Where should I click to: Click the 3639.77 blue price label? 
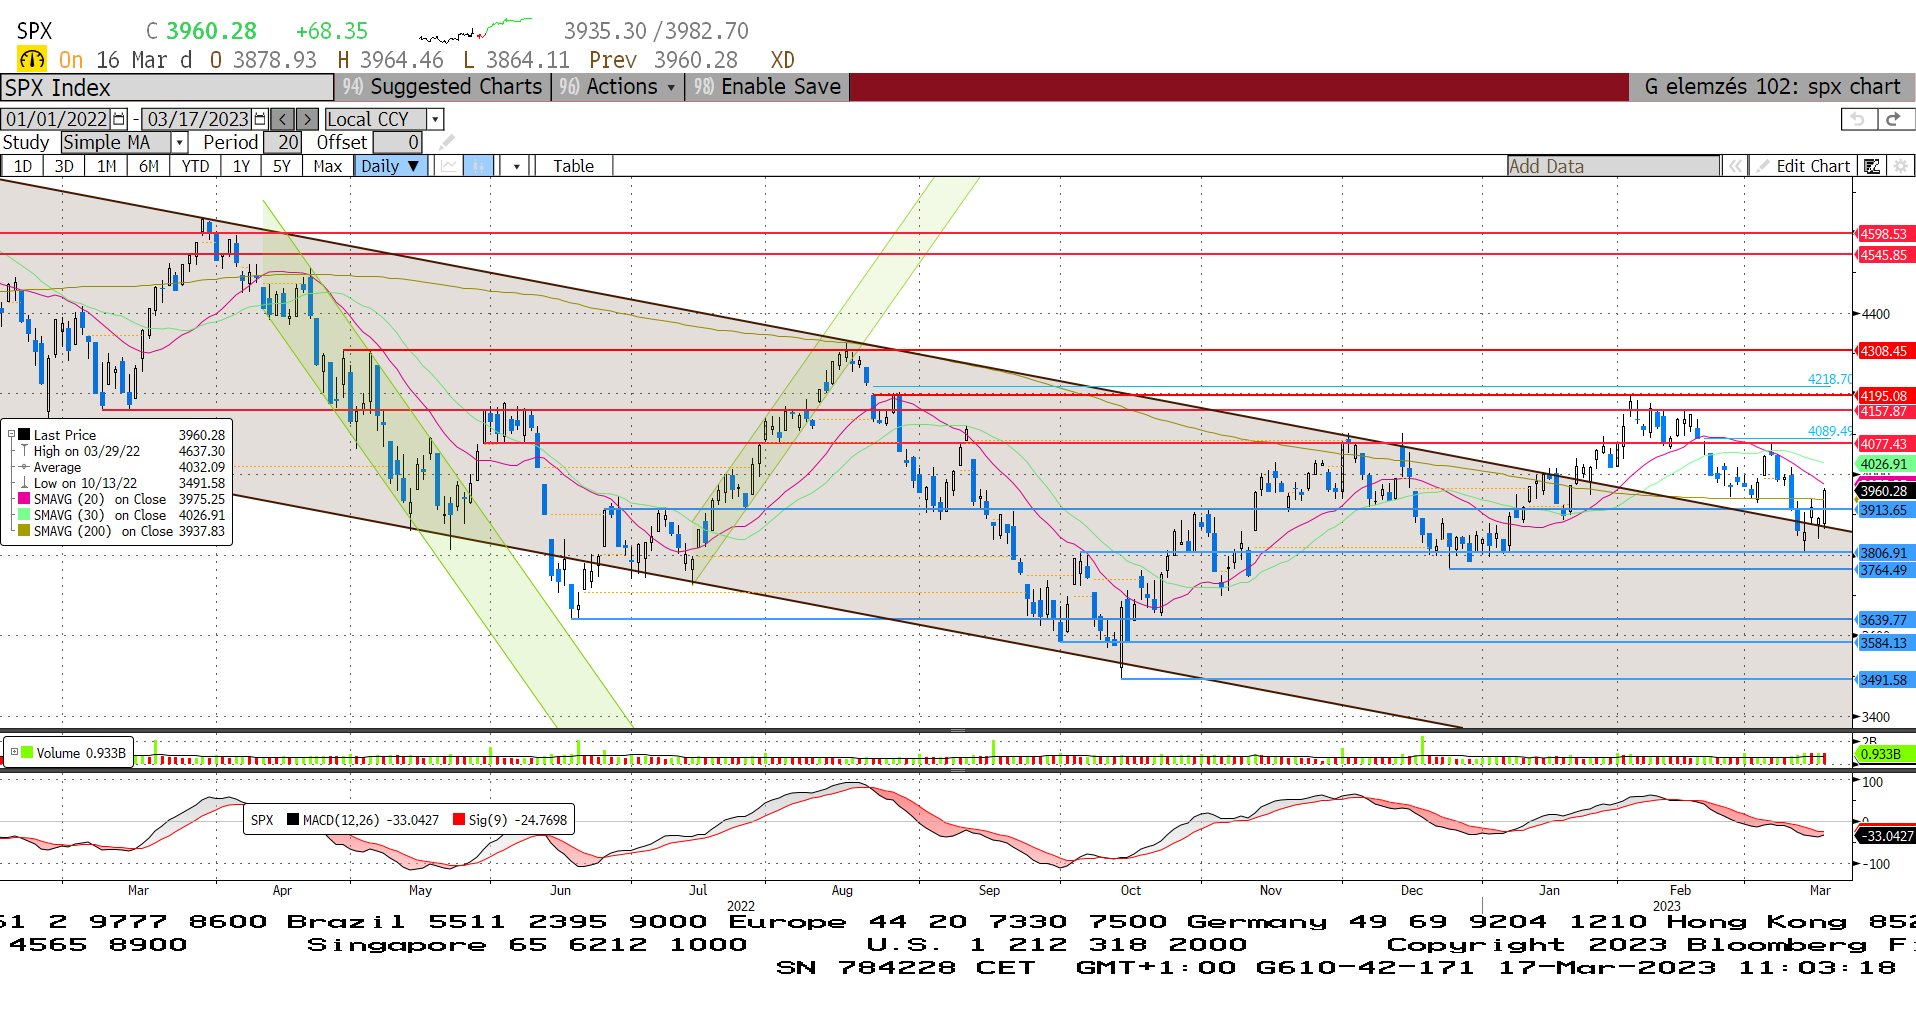(1884, 620)
